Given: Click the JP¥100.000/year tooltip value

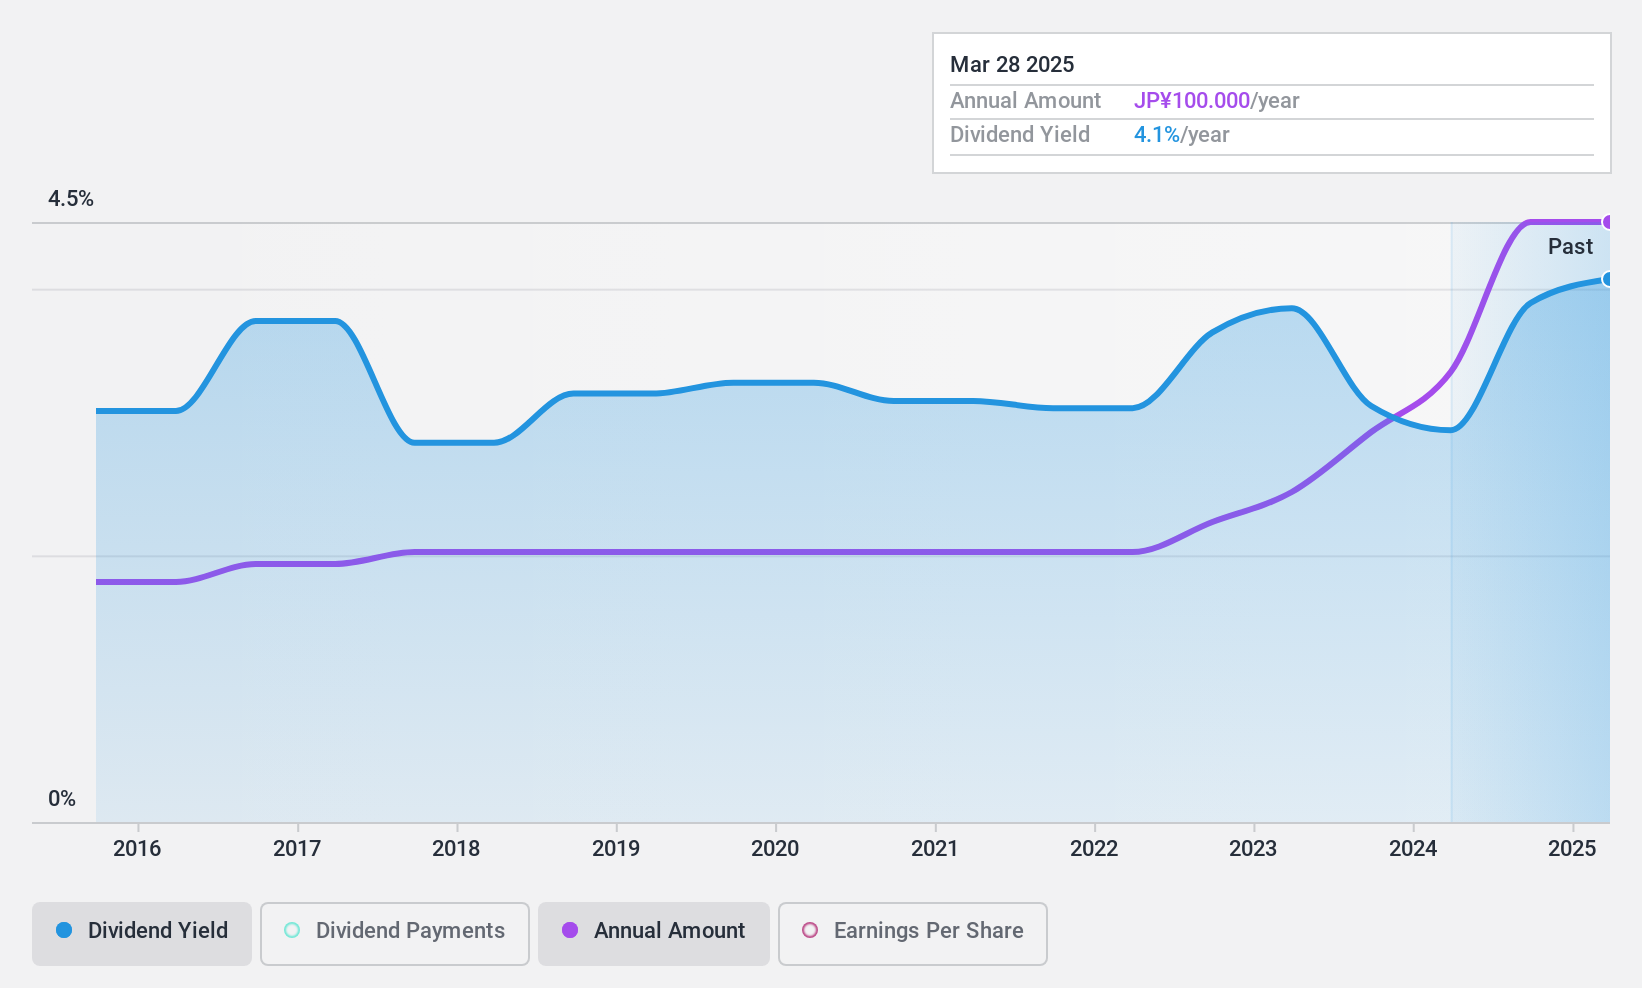Looking at the screenshot, I should click(x=1216, y=100).
